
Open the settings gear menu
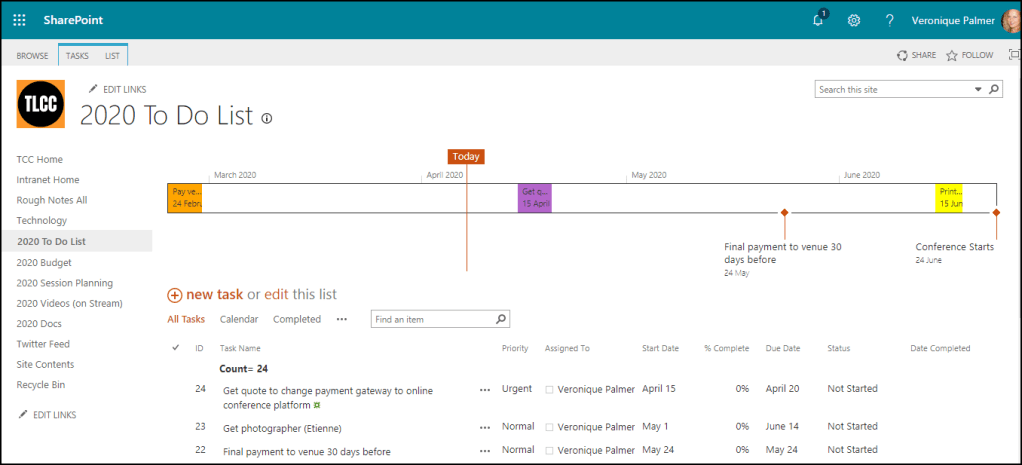pyautogui.click(x=854, y=20)
